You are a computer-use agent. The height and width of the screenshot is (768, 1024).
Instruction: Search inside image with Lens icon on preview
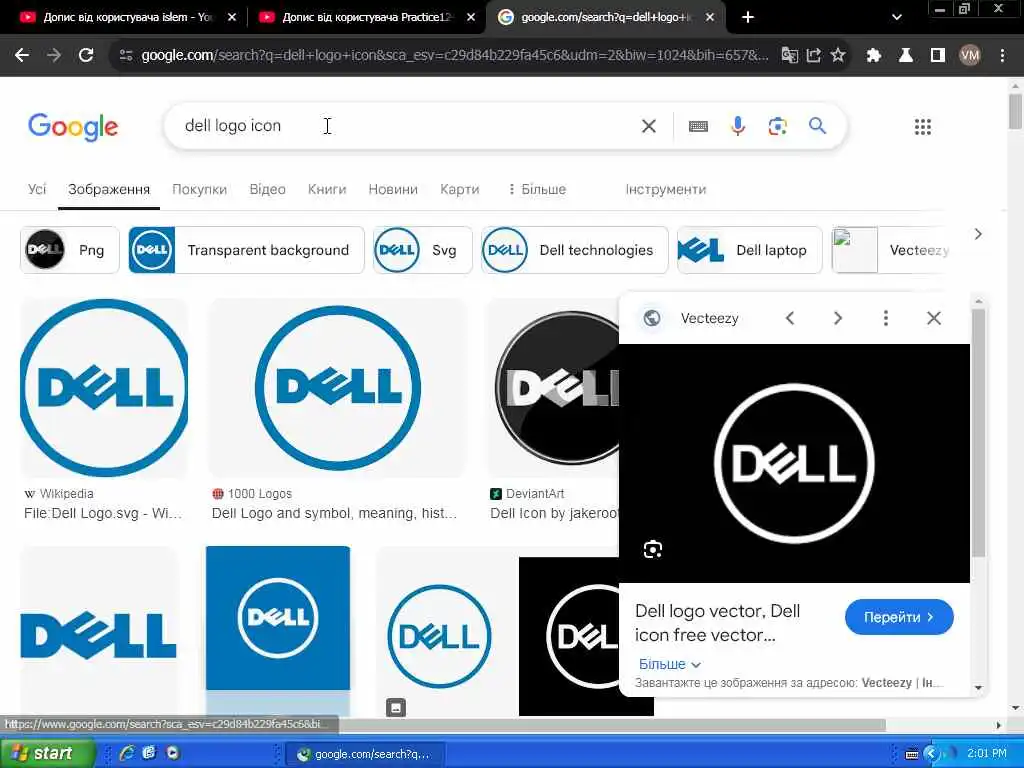[653, 549]
